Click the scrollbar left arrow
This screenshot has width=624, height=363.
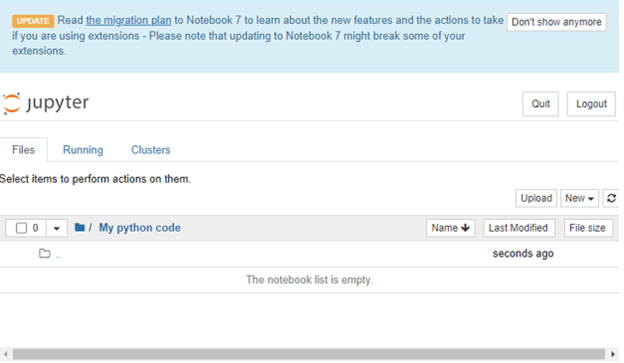click(6, 354)
